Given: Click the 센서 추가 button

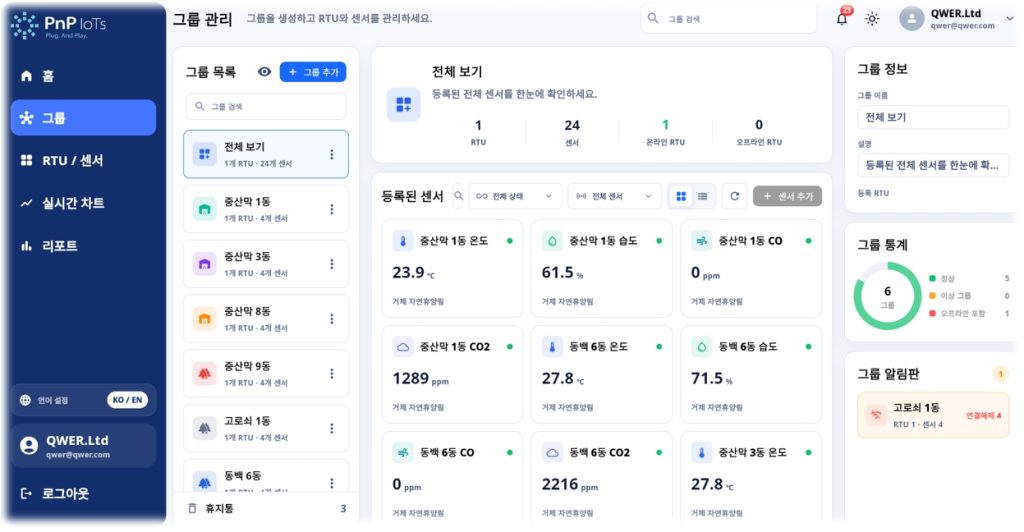Looking at the screenshot, I should tap(788, 196).
